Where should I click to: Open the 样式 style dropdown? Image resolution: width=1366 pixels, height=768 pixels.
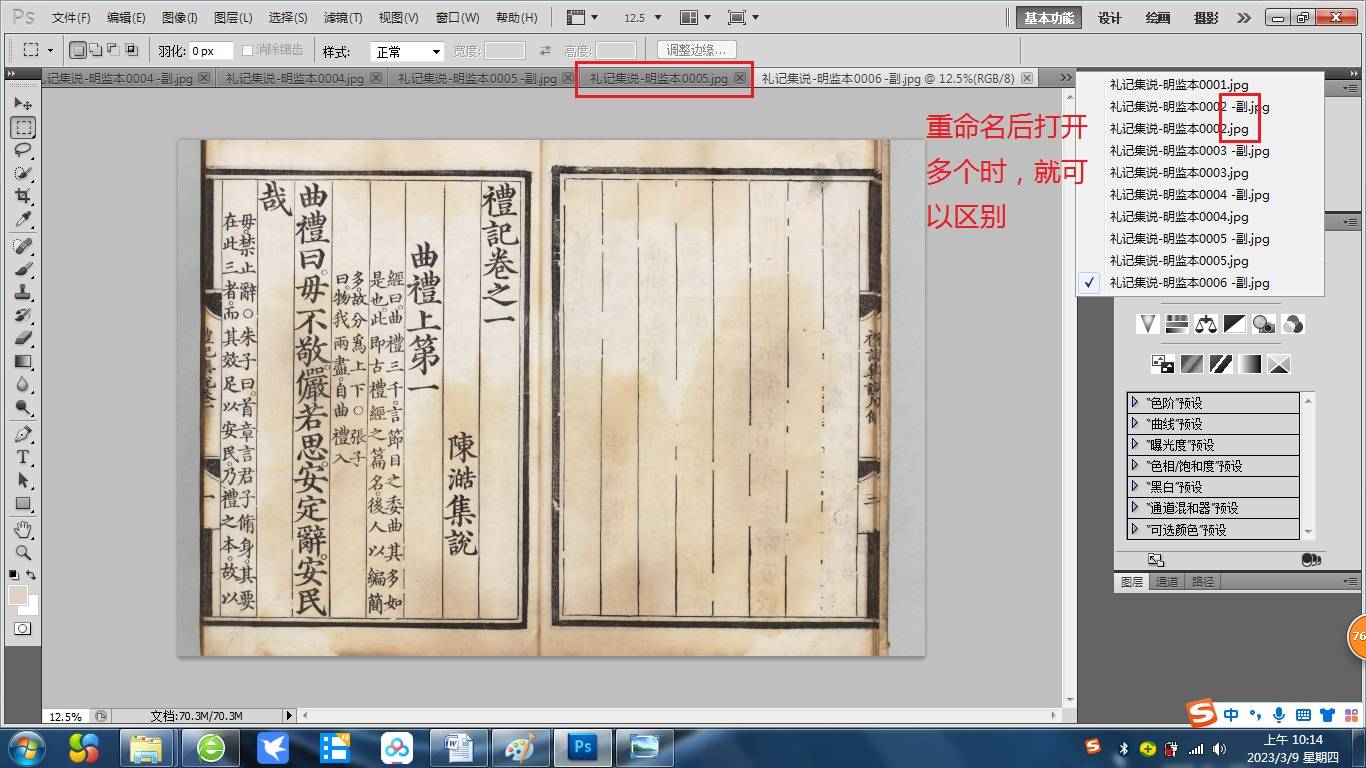407,51
